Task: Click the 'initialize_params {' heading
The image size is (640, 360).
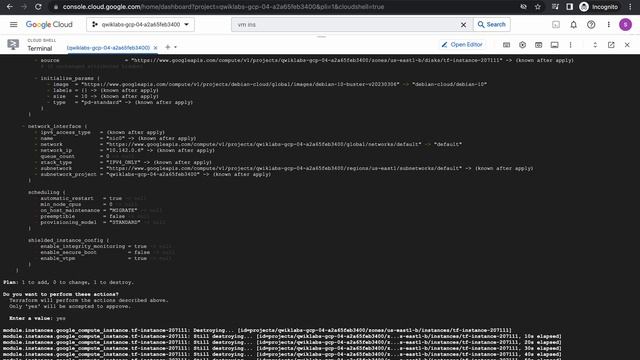Action: tap(70, 78)
